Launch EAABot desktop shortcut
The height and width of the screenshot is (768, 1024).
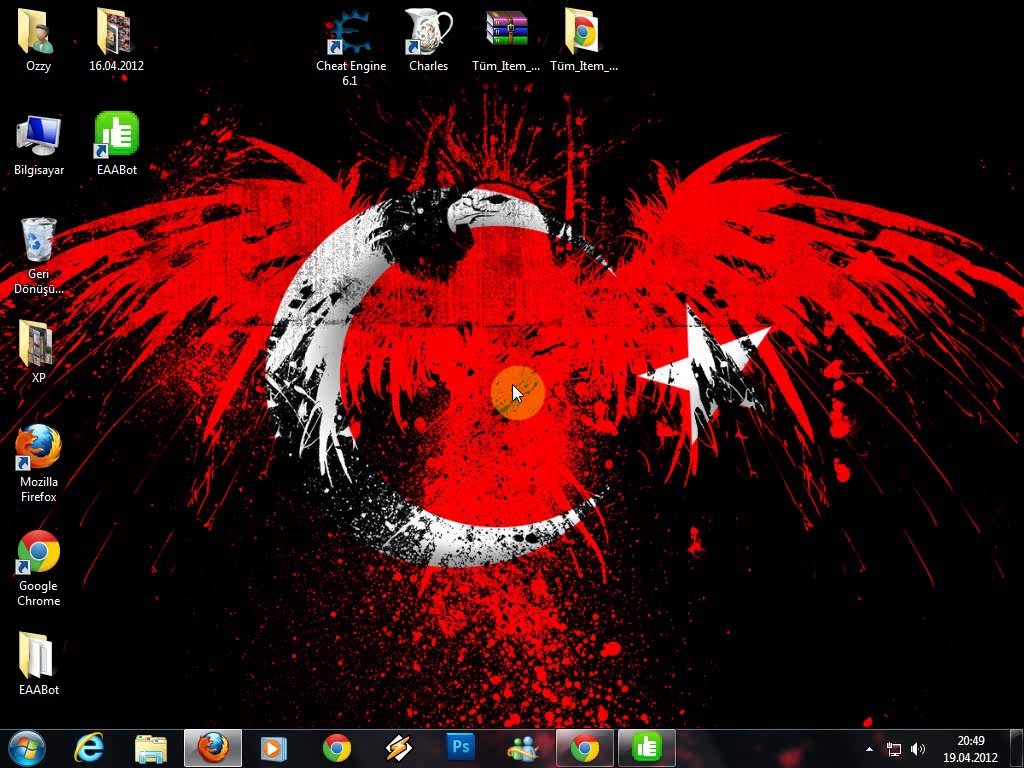pyautogui.click(x=116, y=144)
